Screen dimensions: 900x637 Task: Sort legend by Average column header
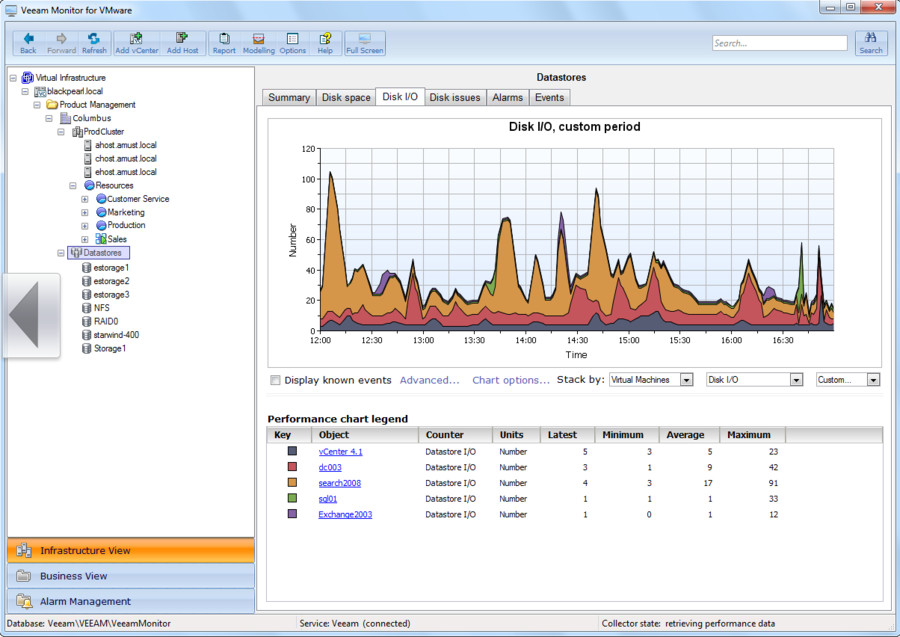pyautogui.click(x=688, y=435)
